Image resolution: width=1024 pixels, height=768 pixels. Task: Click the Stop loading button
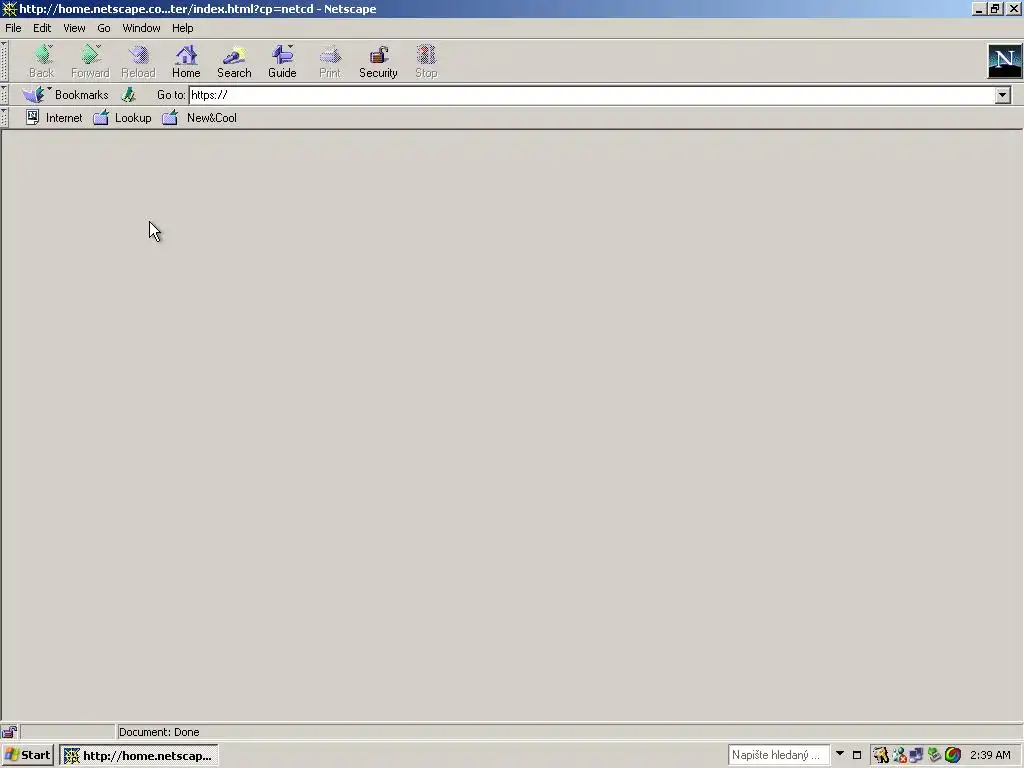[426, 62]
